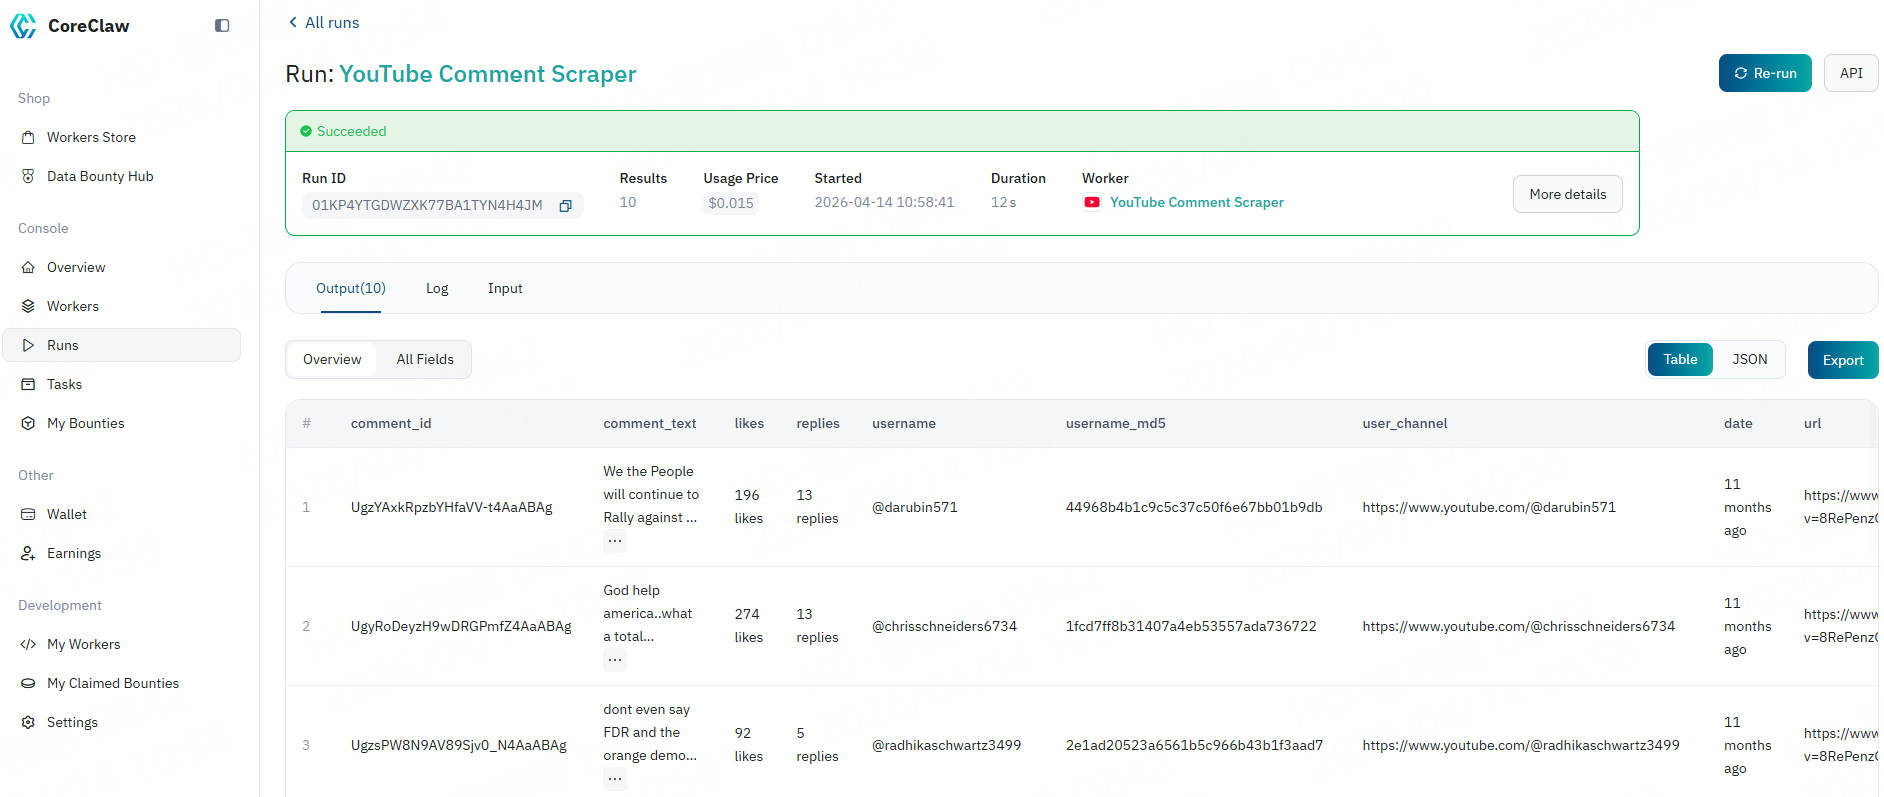Click the CoreClaw logo icon
The height and width of the screenshot is (797, 1884).
click(x=23, y=26)
